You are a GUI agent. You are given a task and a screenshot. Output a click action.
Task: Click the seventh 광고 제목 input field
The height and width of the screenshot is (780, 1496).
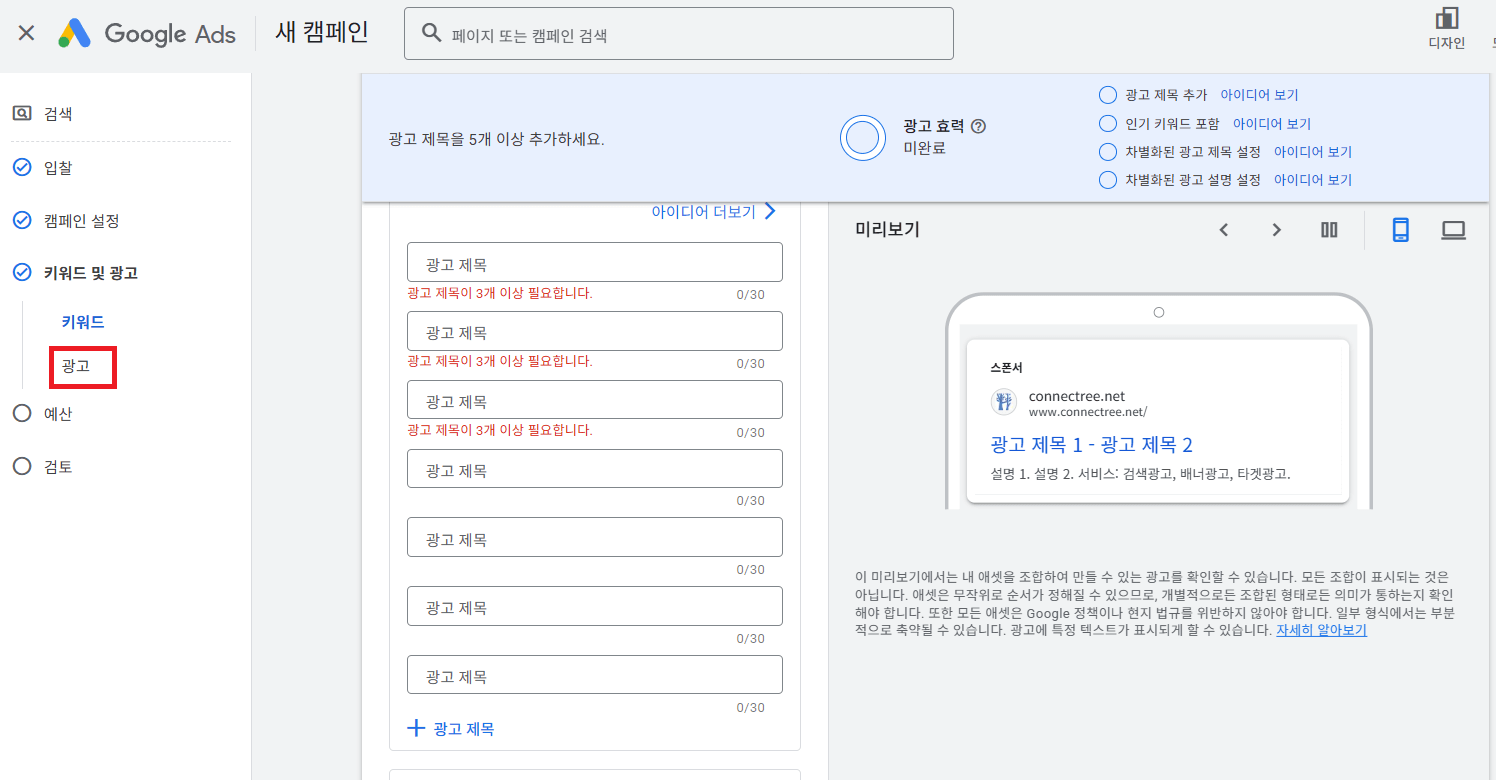[x=595, y=675]
